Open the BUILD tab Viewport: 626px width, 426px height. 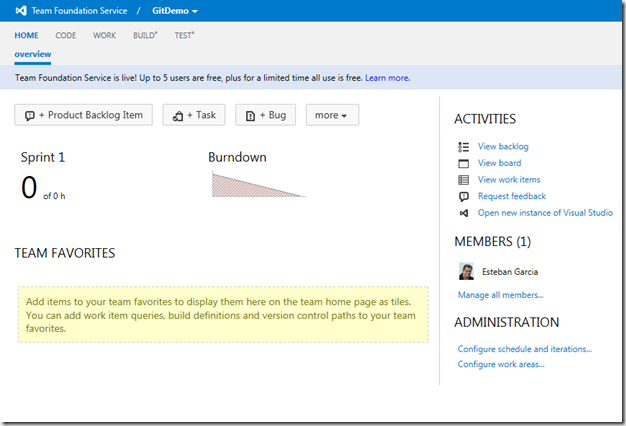pos(145,36)
